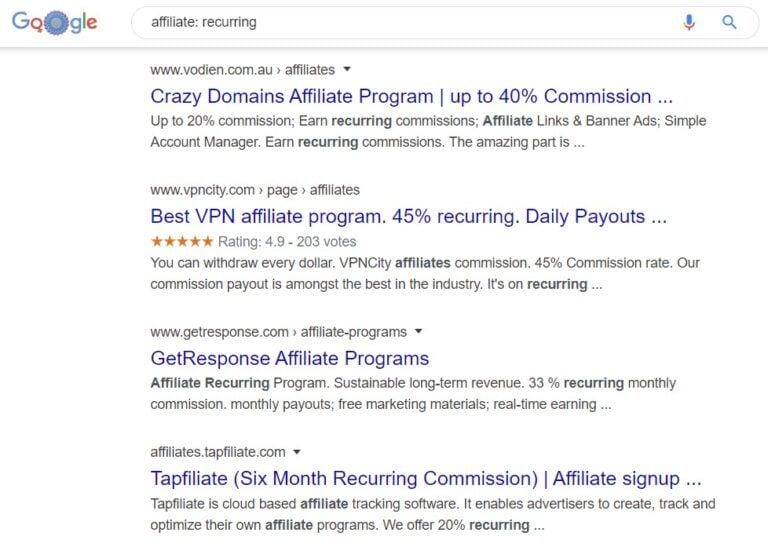The height and width of the screenshot is (558, 768).
Task: Click the orange star rating icons
Action: pos(181,241)
